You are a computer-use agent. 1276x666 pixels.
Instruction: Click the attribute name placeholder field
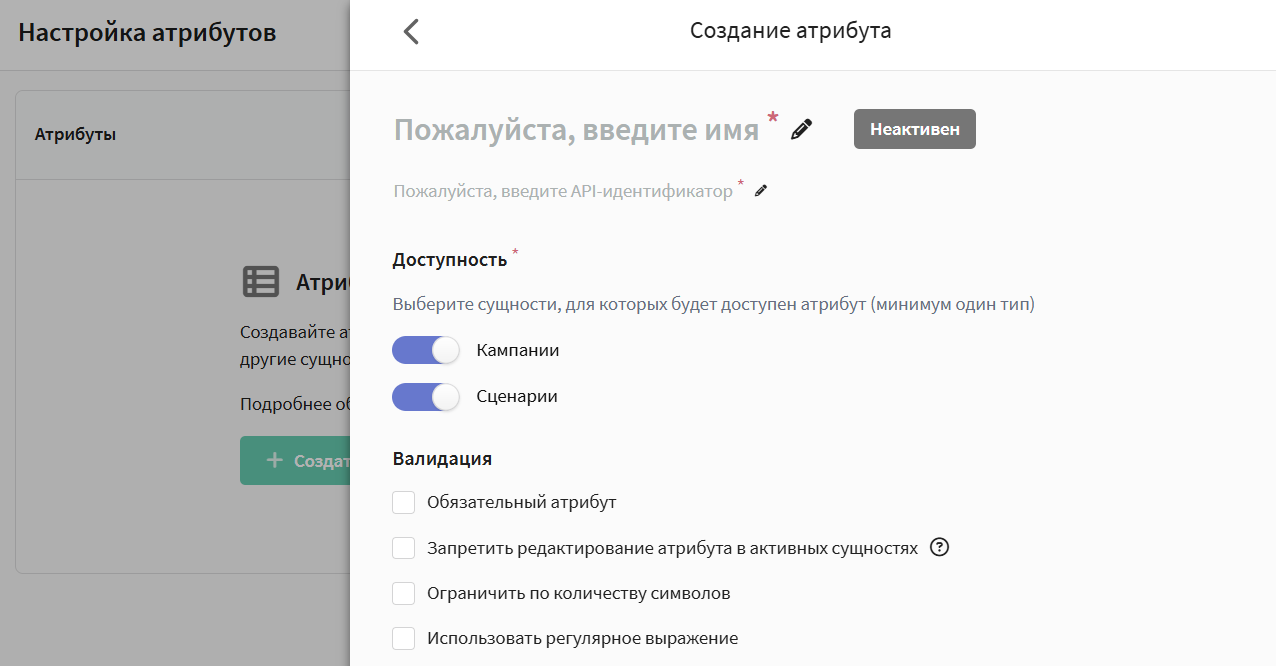(x=576, y=130)
